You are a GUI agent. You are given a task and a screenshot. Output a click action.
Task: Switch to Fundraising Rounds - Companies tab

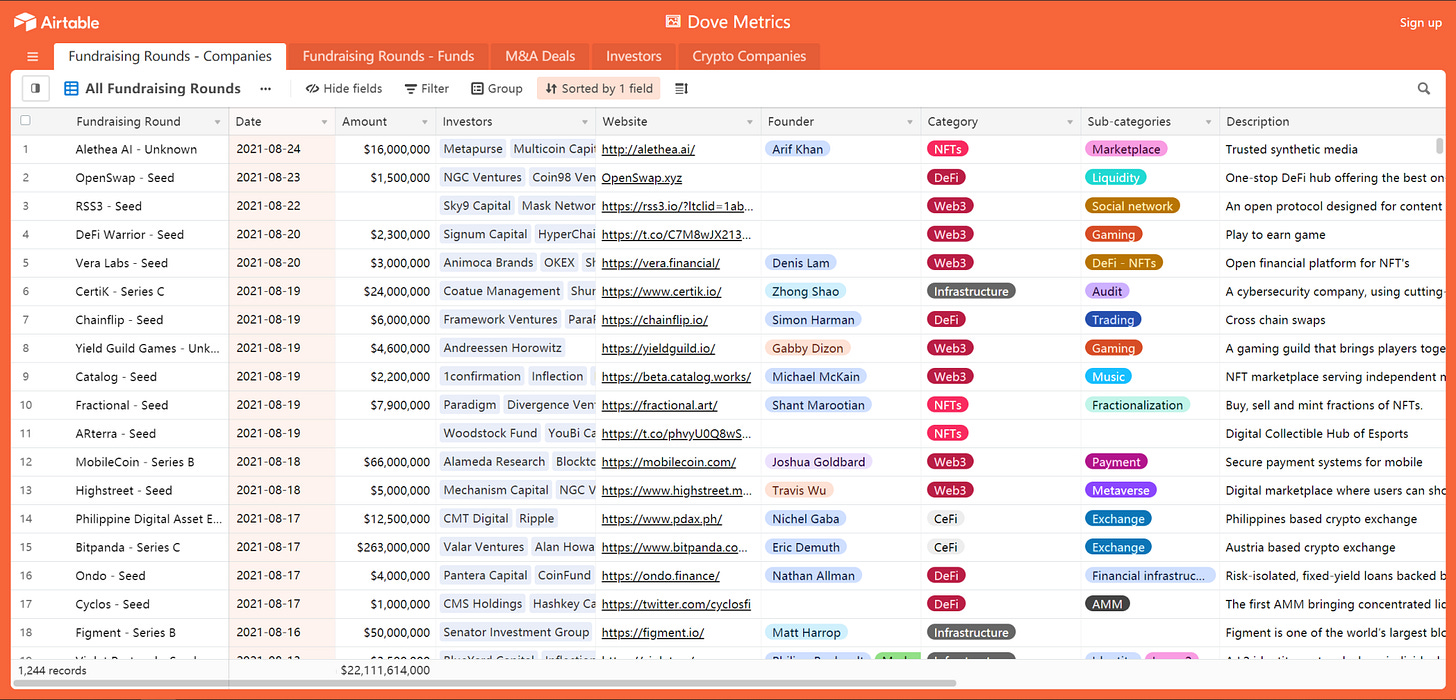click(x=170, y=56)
